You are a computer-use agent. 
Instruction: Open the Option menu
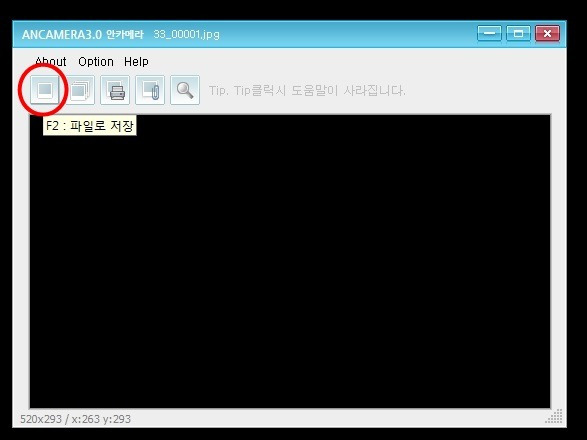click(96, 61)
